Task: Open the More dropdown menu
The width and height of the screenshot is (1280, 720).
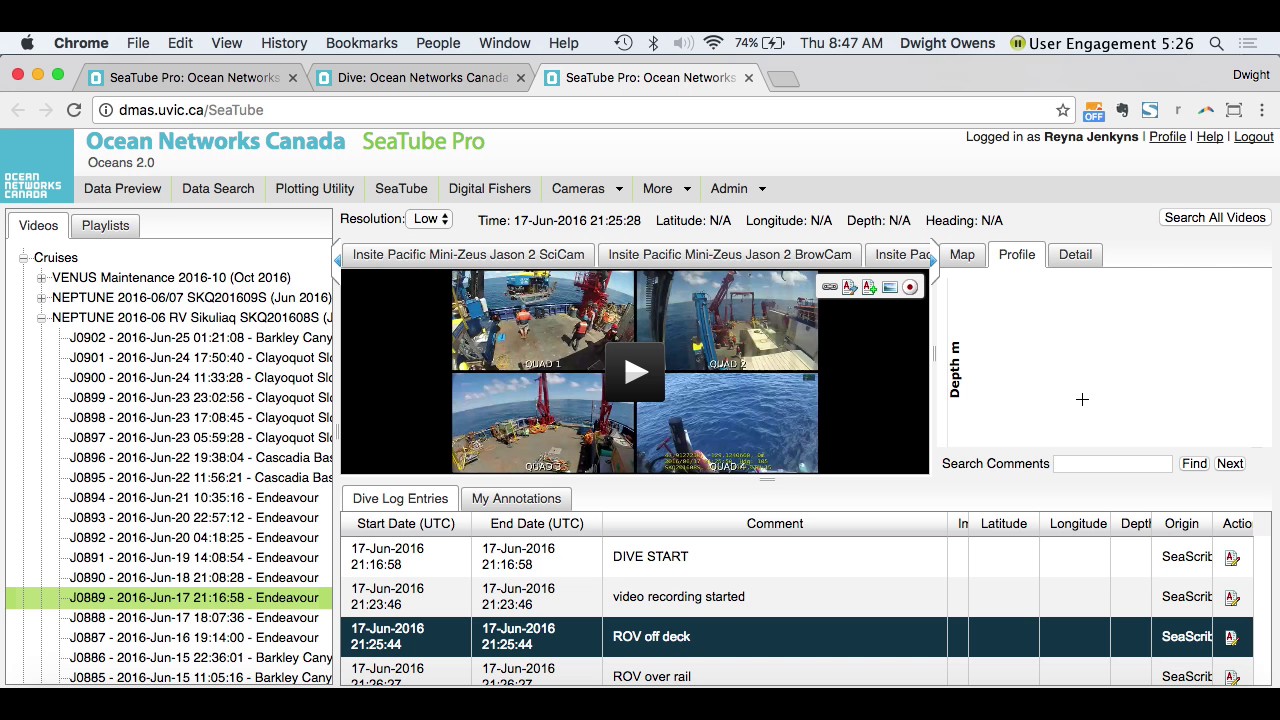Action: [x=666, y=188]
